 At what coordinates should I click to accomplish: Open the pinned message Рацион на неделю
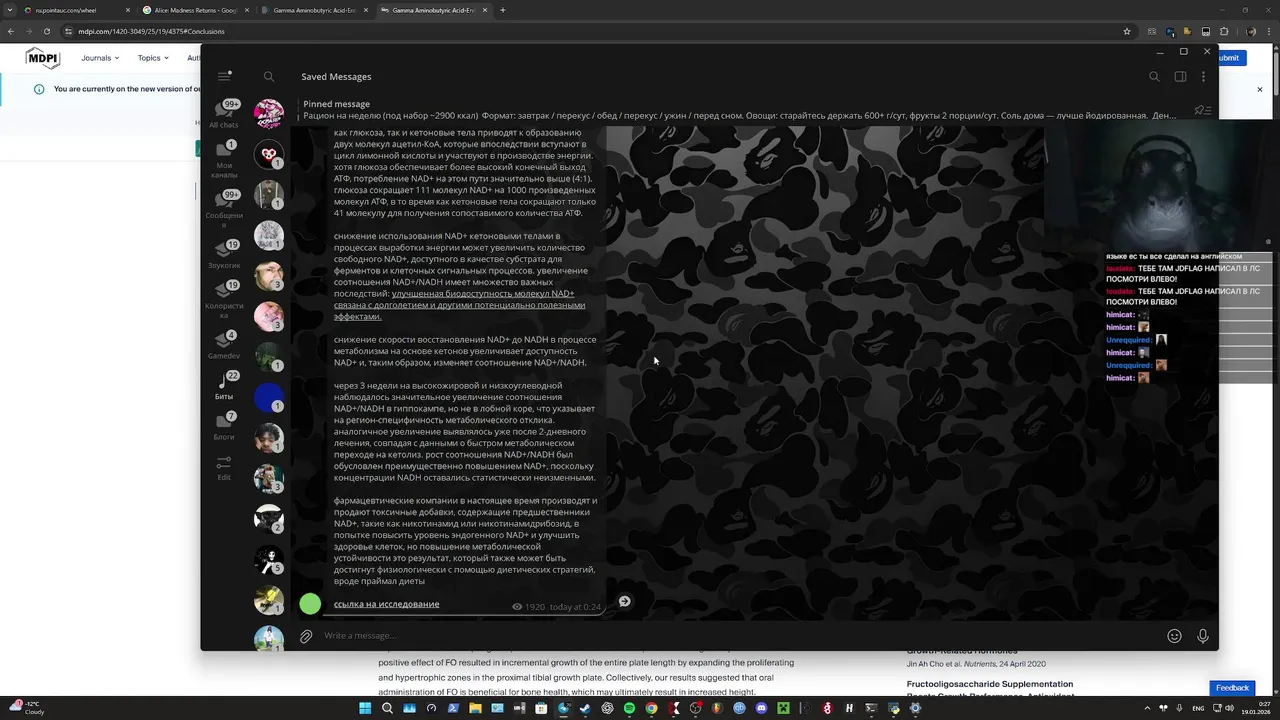pyautogui.click(x=740, y=110)
